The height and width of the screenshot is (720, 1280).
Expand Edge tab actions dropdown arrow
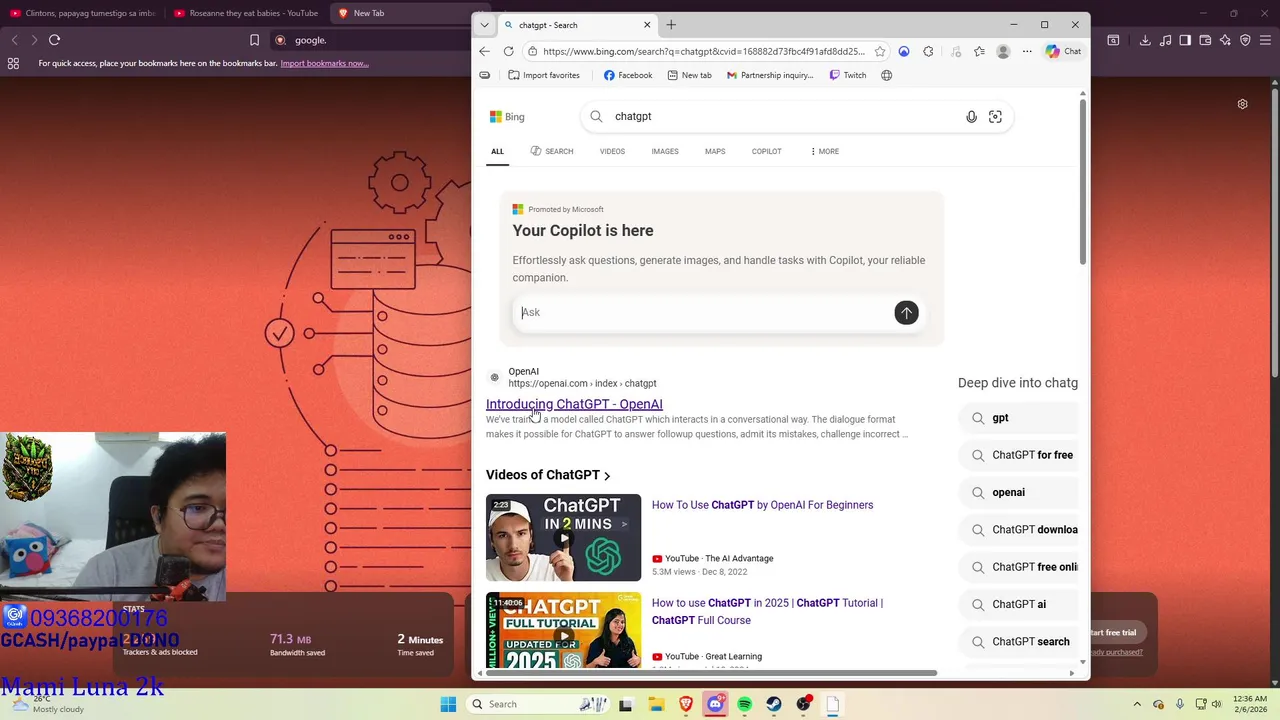click(484, 25)
